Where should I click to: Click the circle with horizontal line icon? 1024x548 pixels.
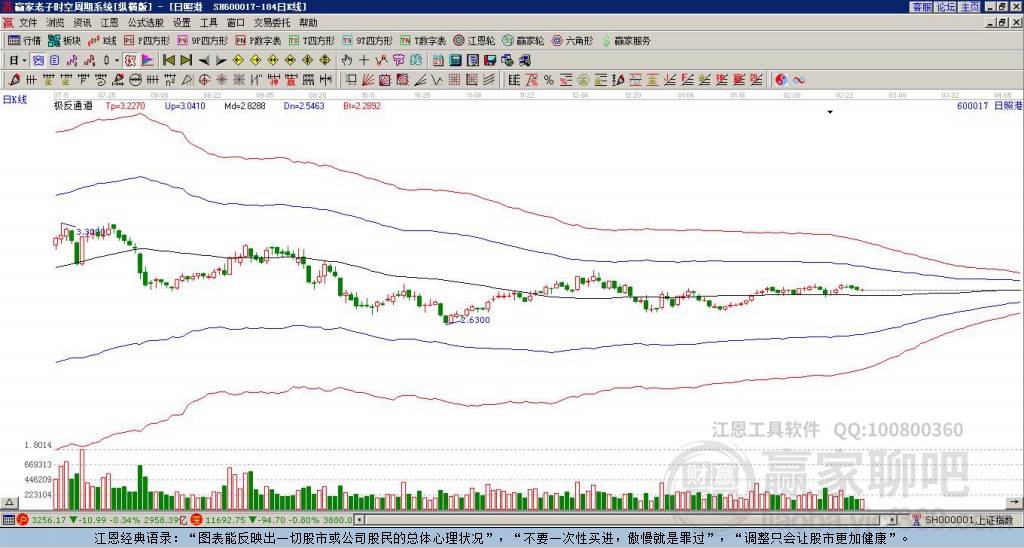click(x=135, y=80)
